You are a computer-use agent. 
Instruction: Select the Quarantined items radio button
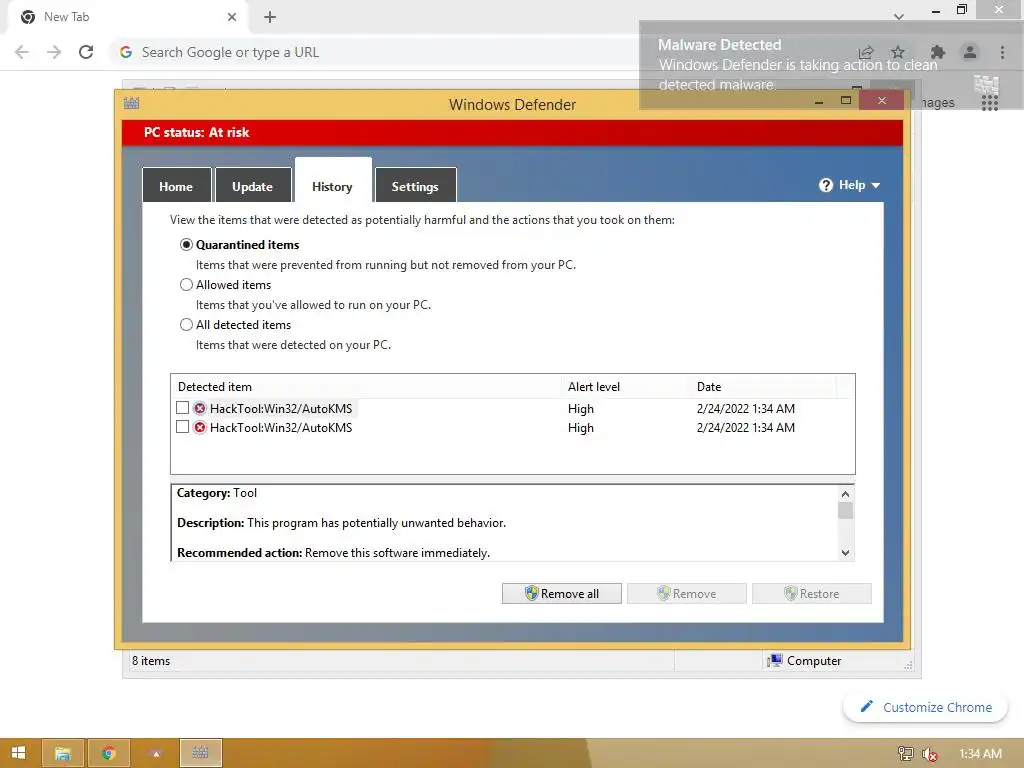coord(186,245)
